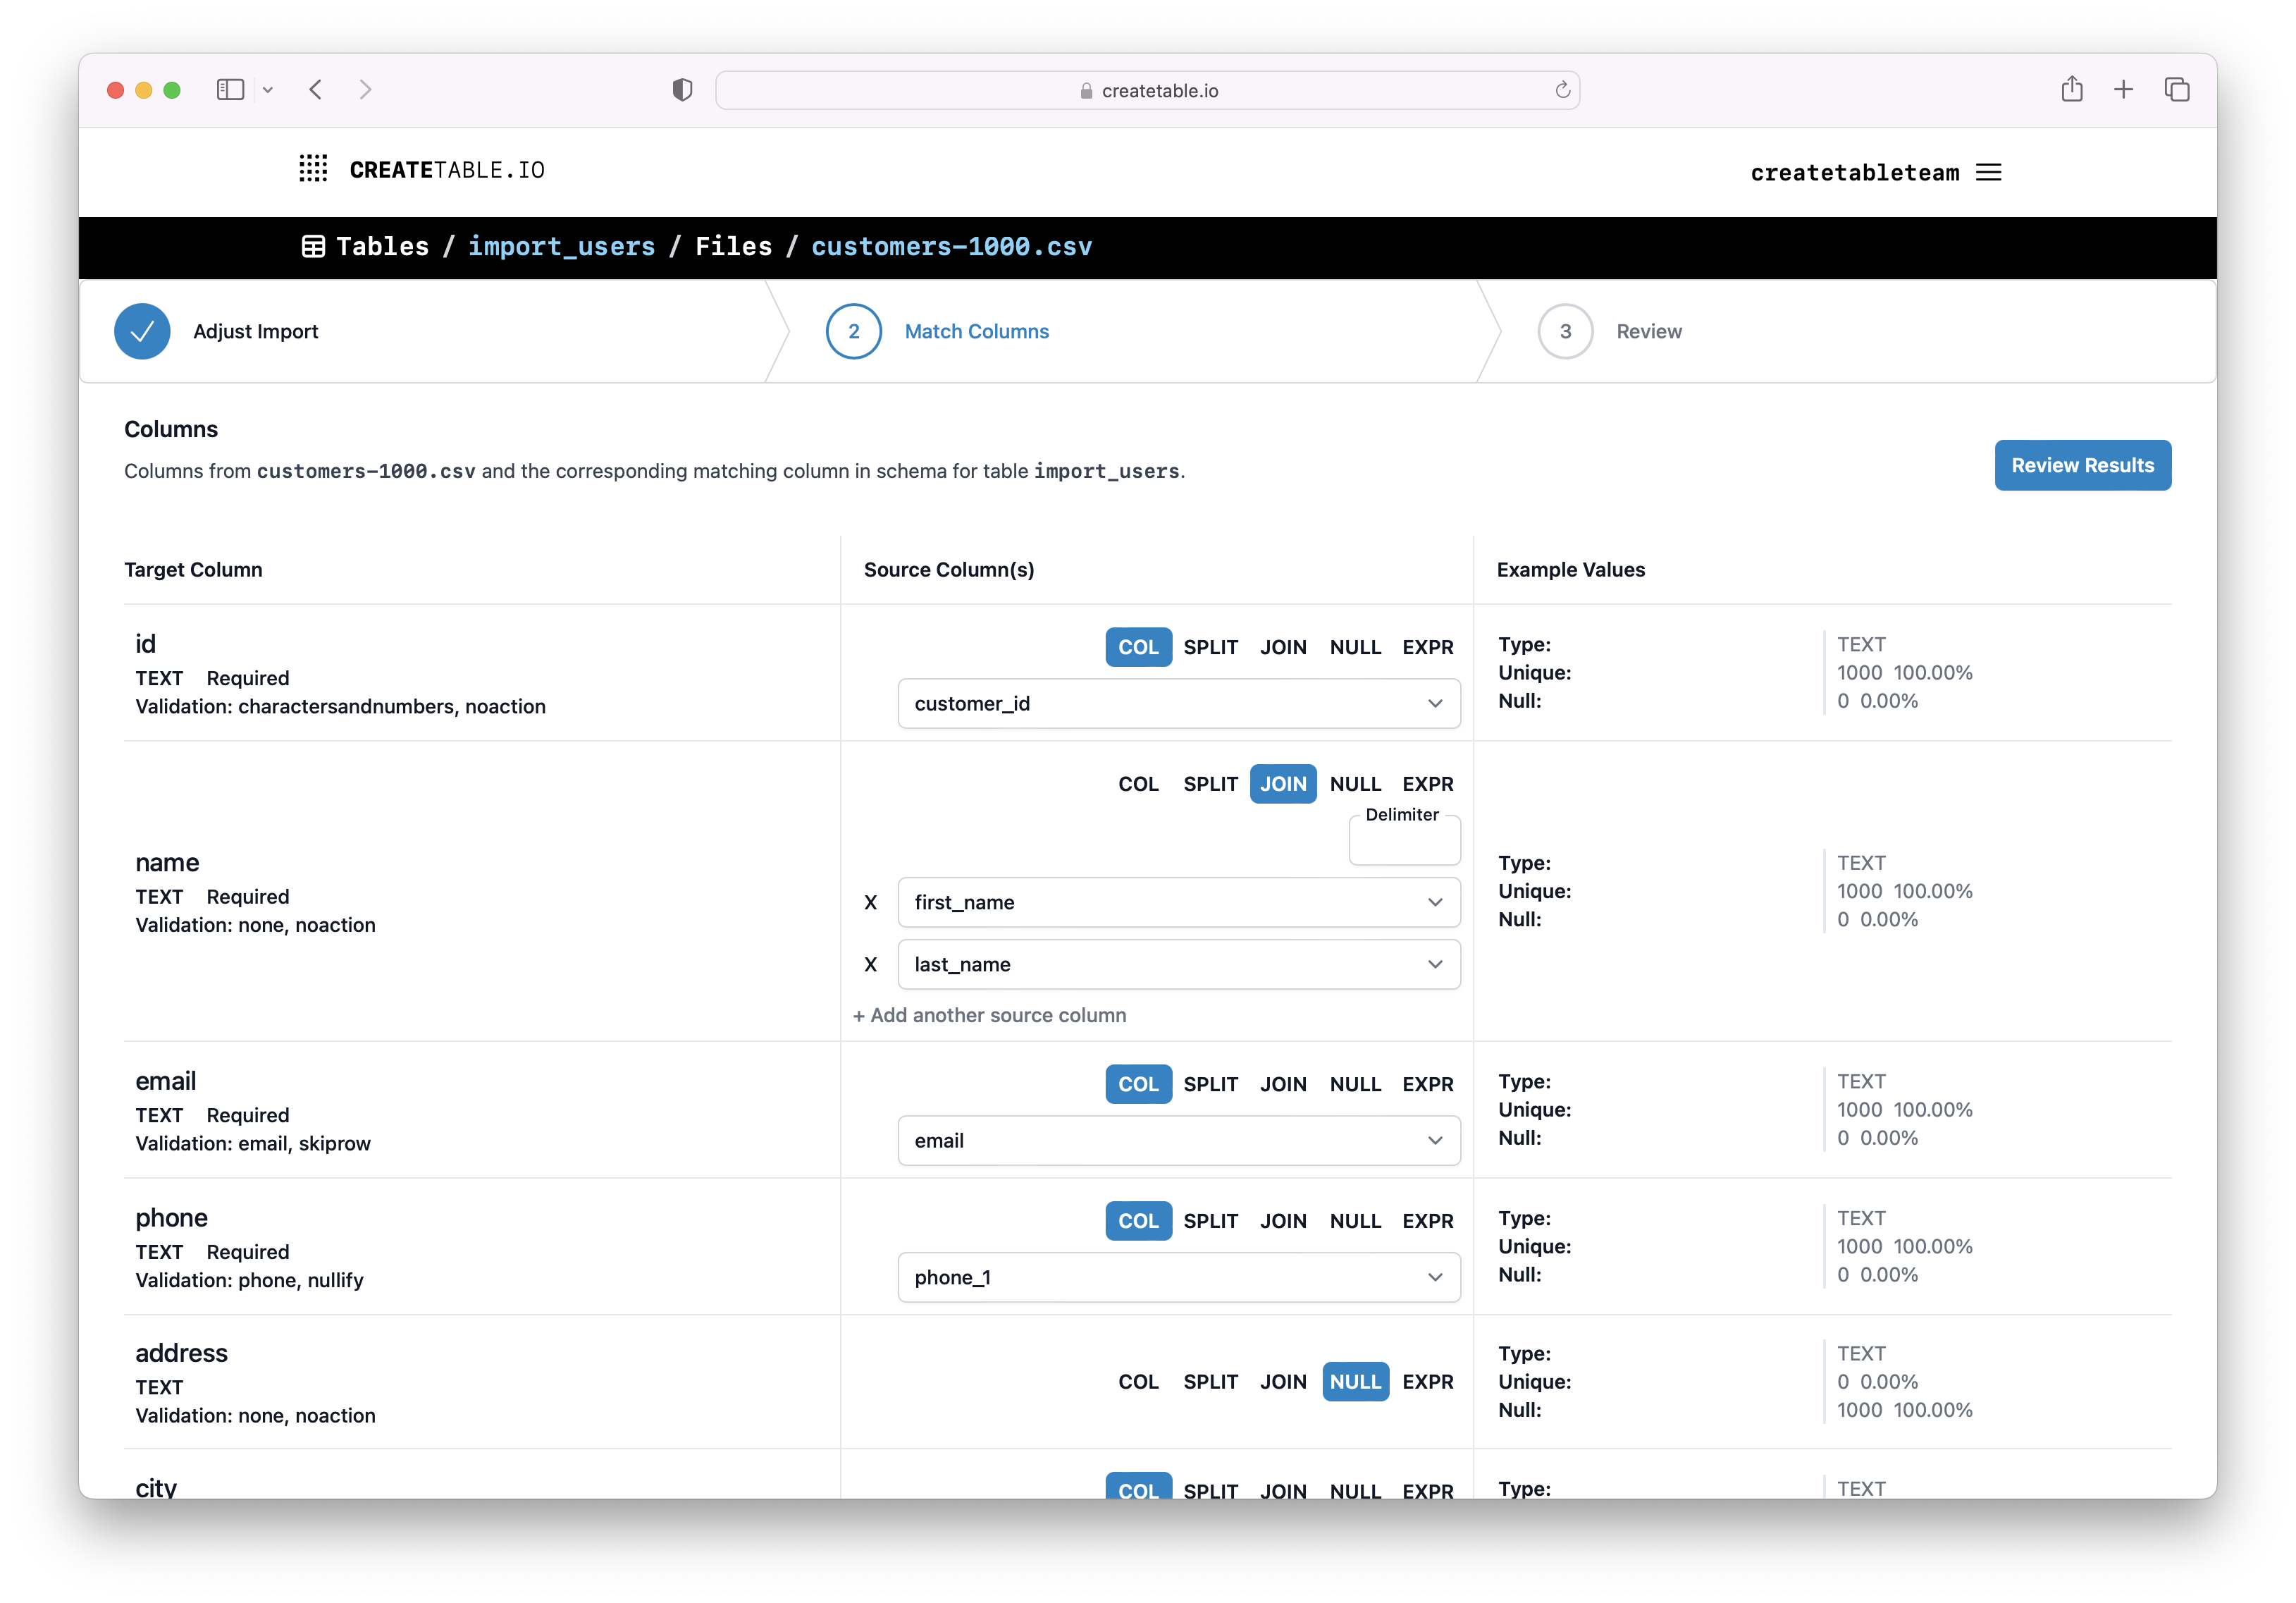The height and width of the screenshot is (1603, 2296).
Task: Open the Safari share icon
Action: tap(2072, 89)
